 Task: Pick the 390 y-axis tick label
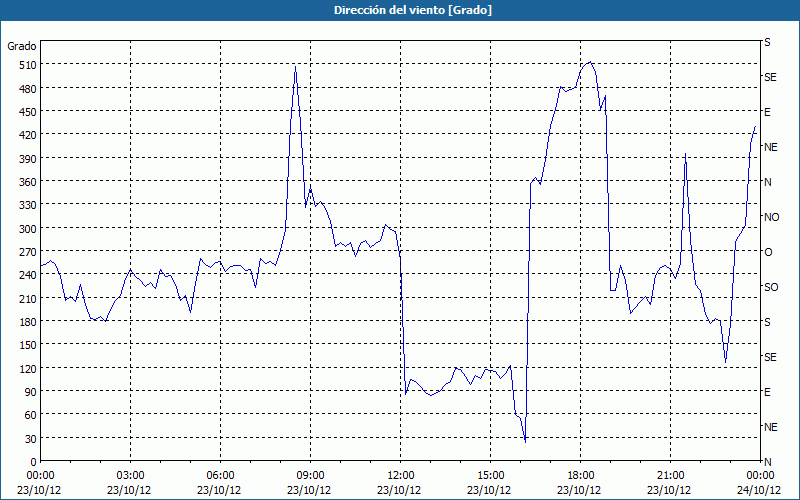click(28, 159)
